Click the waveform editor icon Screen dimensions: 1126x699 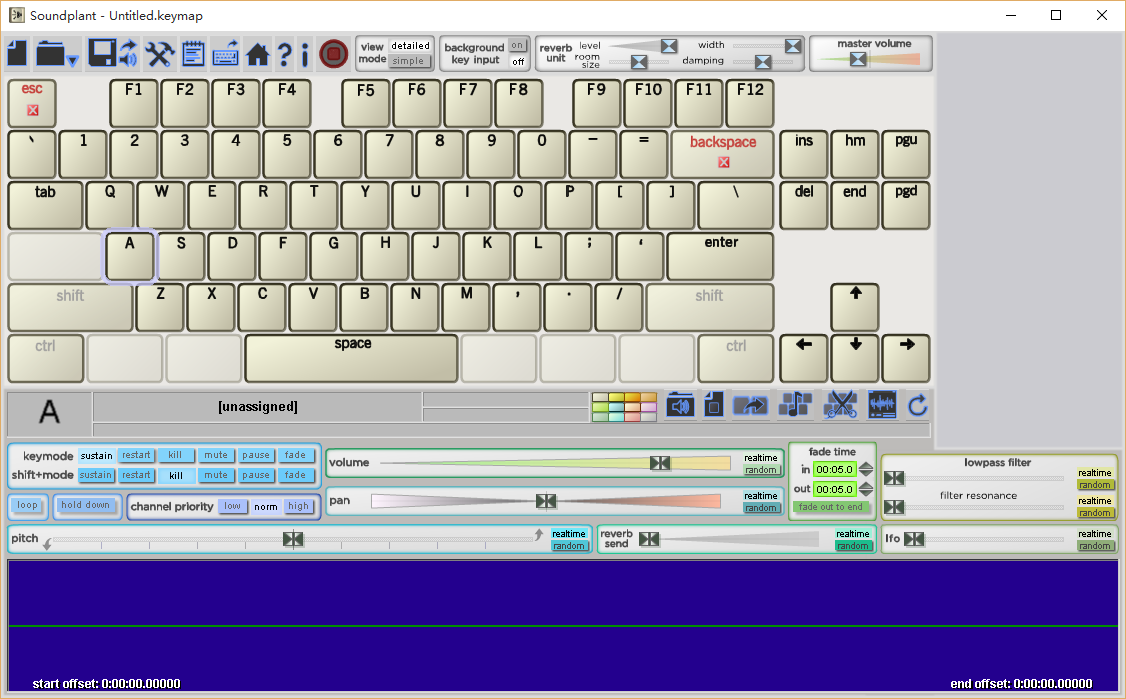pyautogui.click(x=882, y=405)
